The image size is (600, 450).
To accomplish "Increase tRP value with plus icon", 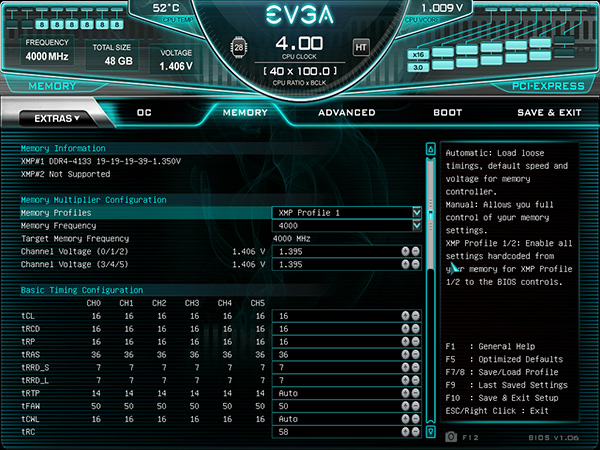I will pyautogui.click(x=406, y=342).
